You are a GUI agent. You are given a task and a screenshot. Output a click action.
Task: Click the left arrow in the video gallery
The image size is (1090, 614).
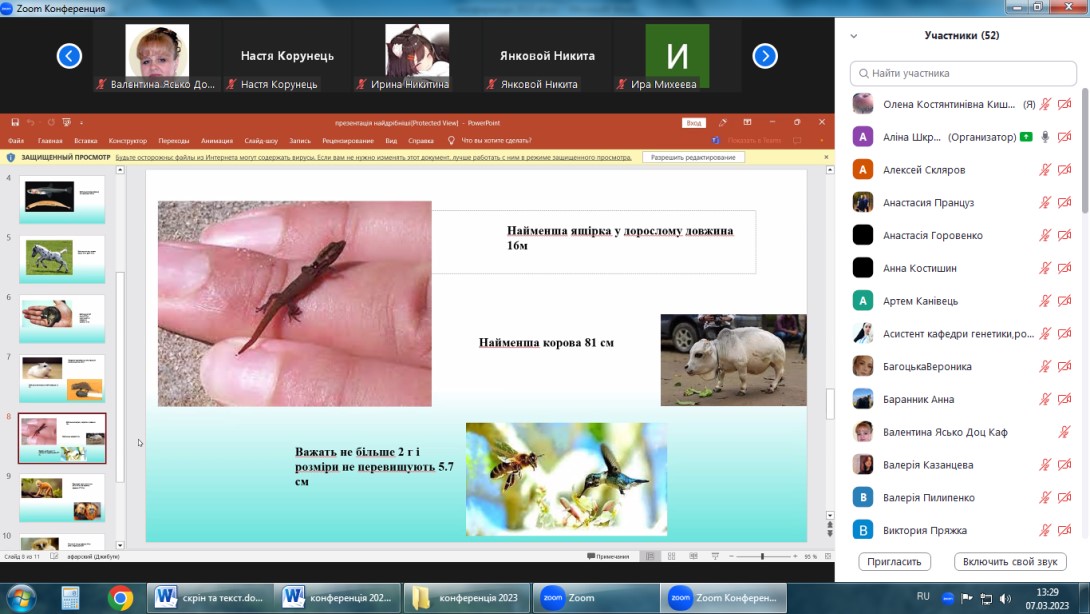click(x=69, y=56)
